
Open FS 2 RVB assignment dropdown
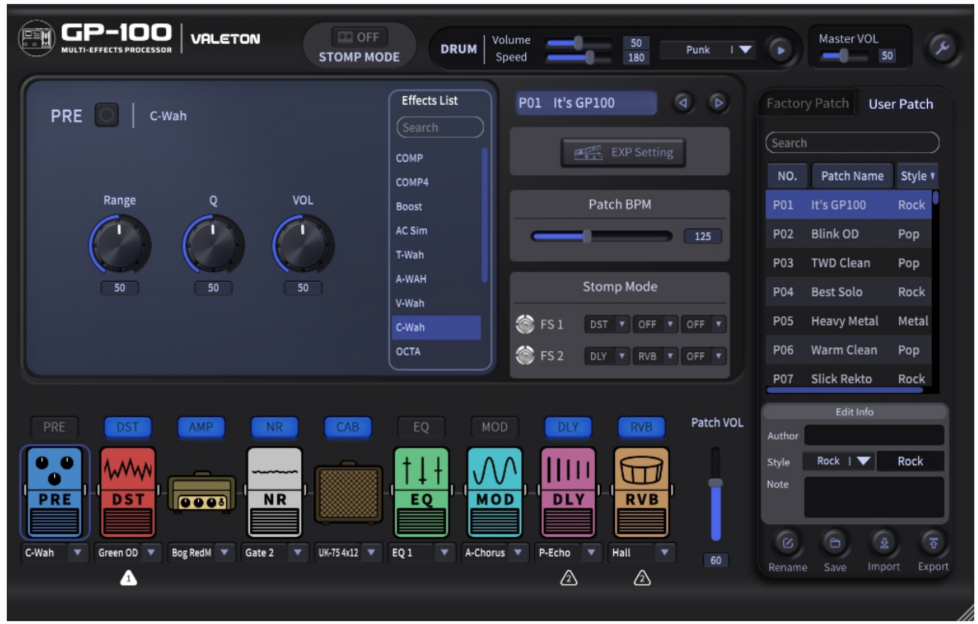[x=655, y=356]
